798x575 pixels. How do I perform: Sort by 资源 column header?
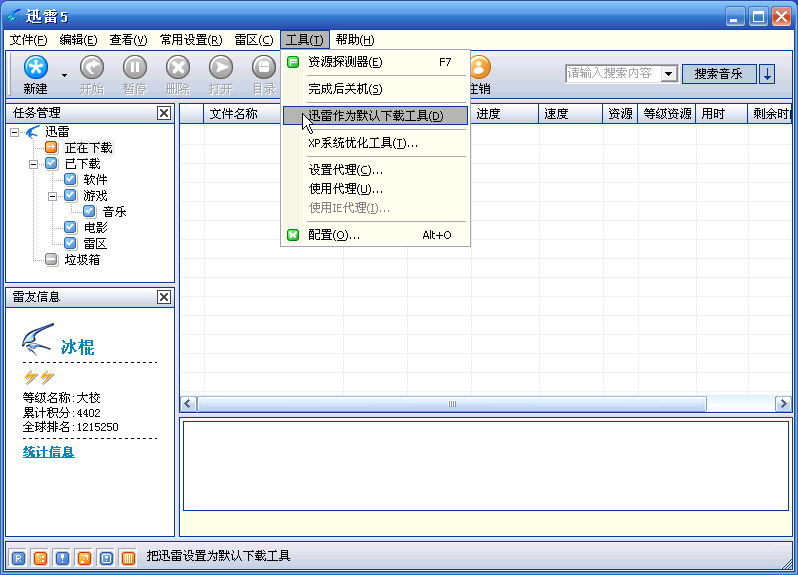[620, 113]
